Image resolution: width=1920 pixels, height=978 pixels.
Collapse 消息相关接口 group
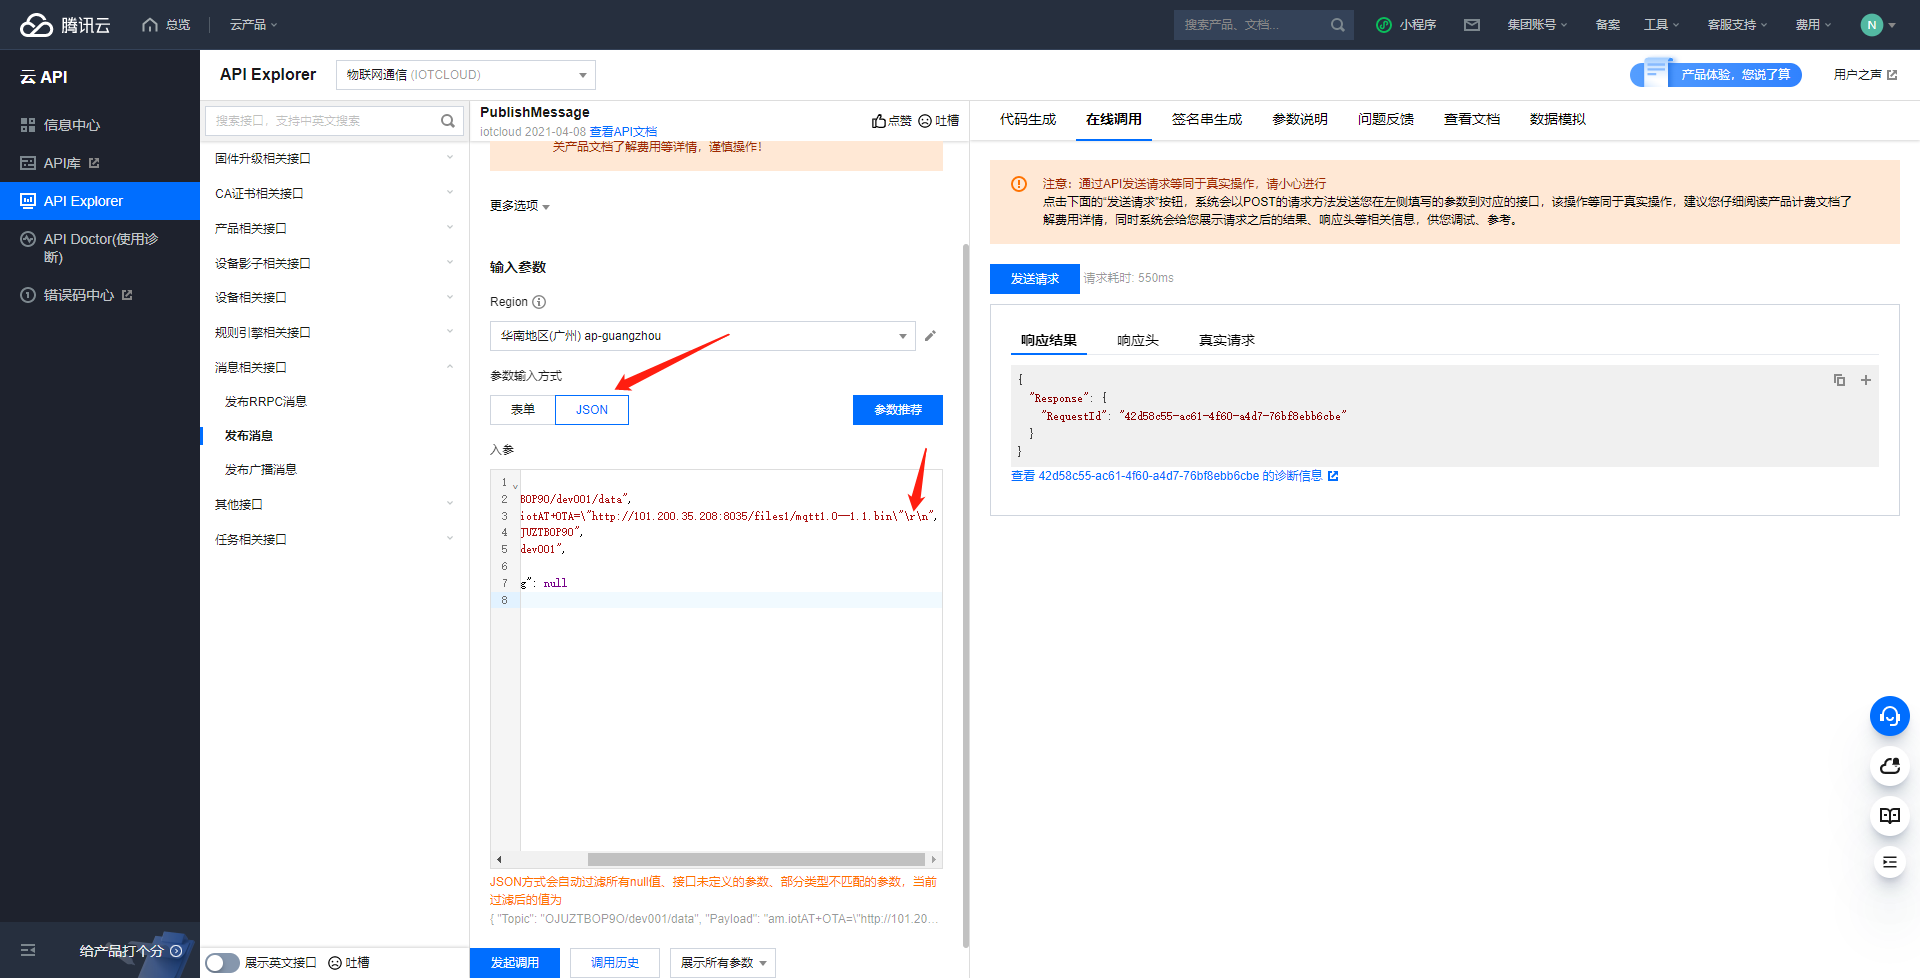click(x=335, y=368)
